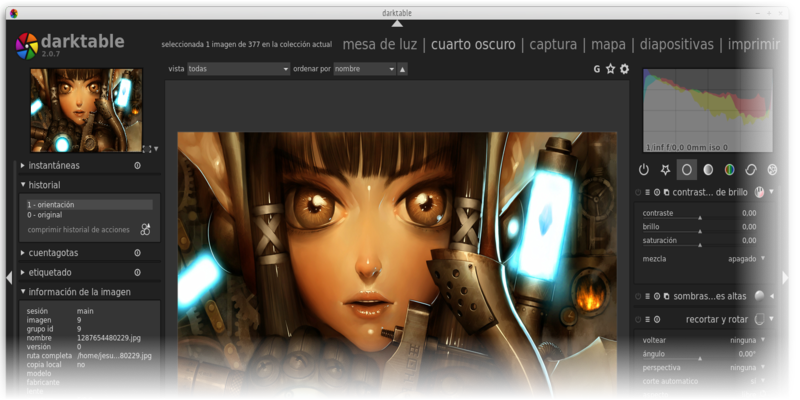Click grouping 'G' icon above the image
This screenshot has width=800, height=400.
coord(596,69)
